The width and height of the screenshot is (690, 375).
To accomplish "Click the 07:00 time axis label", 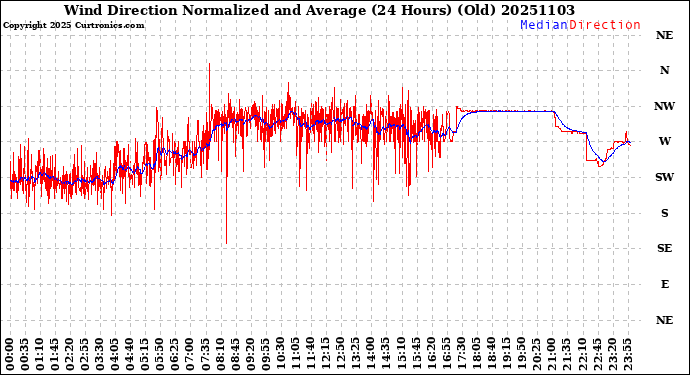I will point(190,355).
